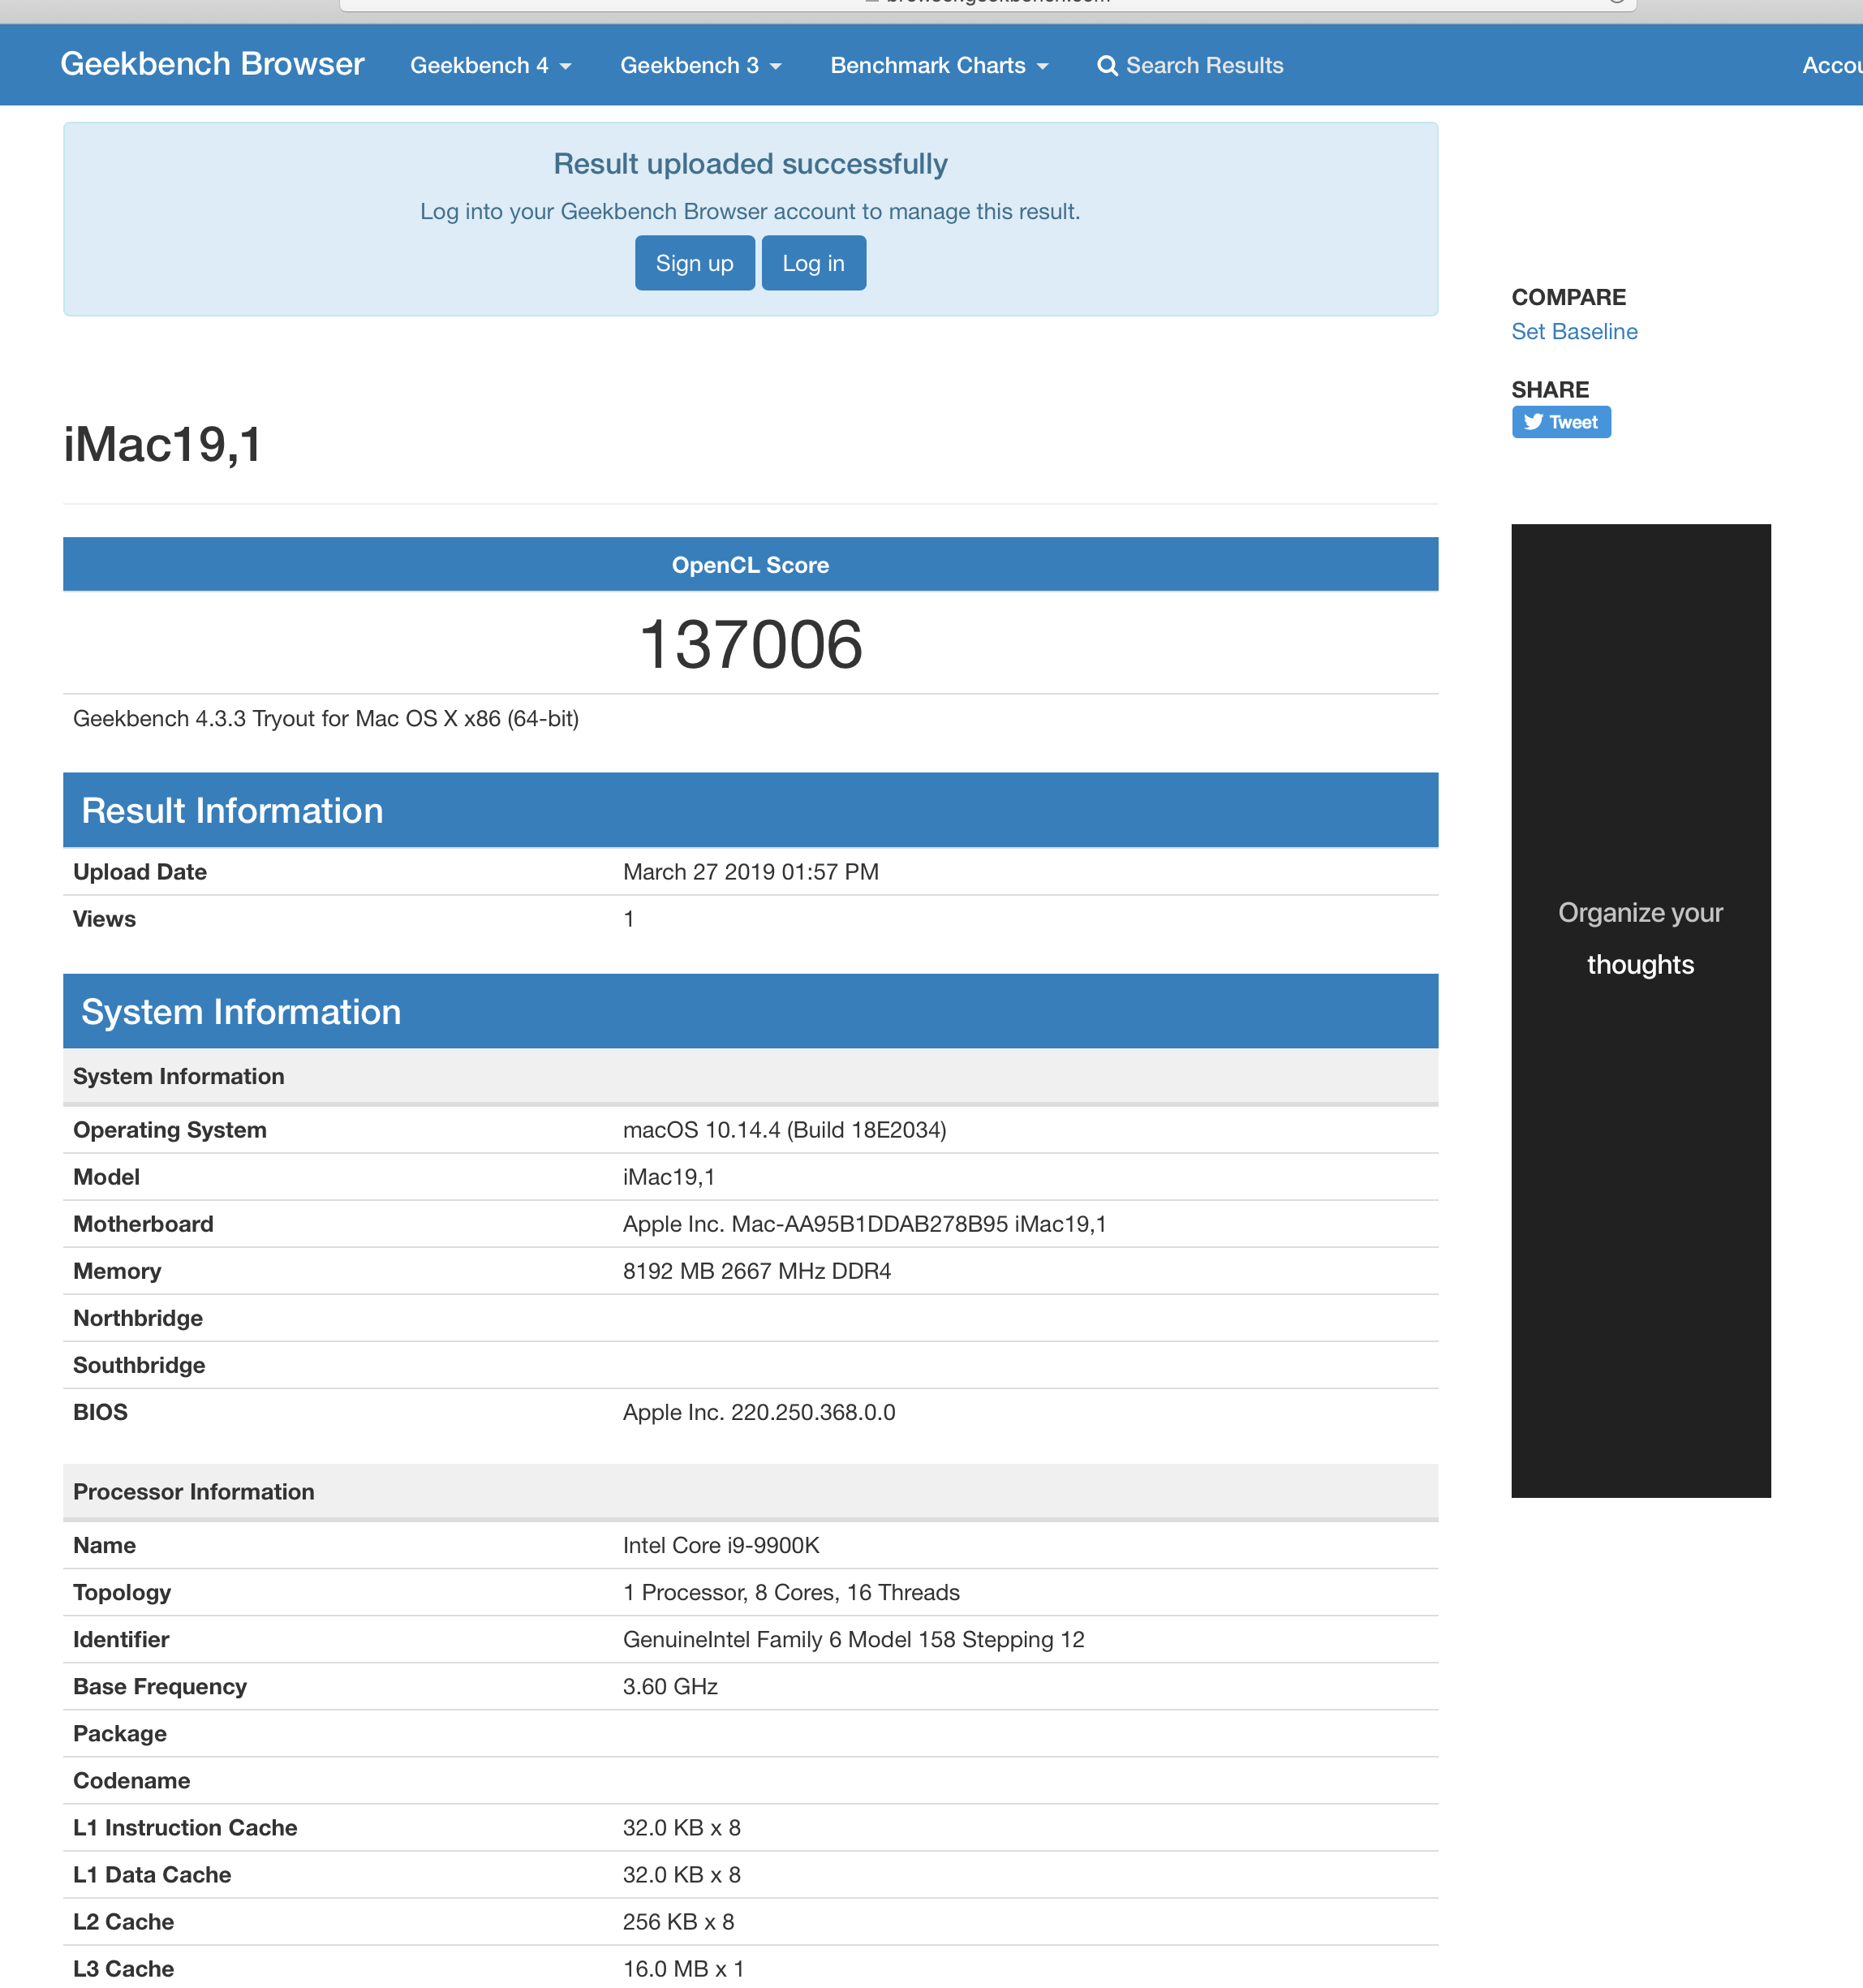1863x1988 pixels.
Task: Click the Set Baseline link
Action: click(1574, 332)
